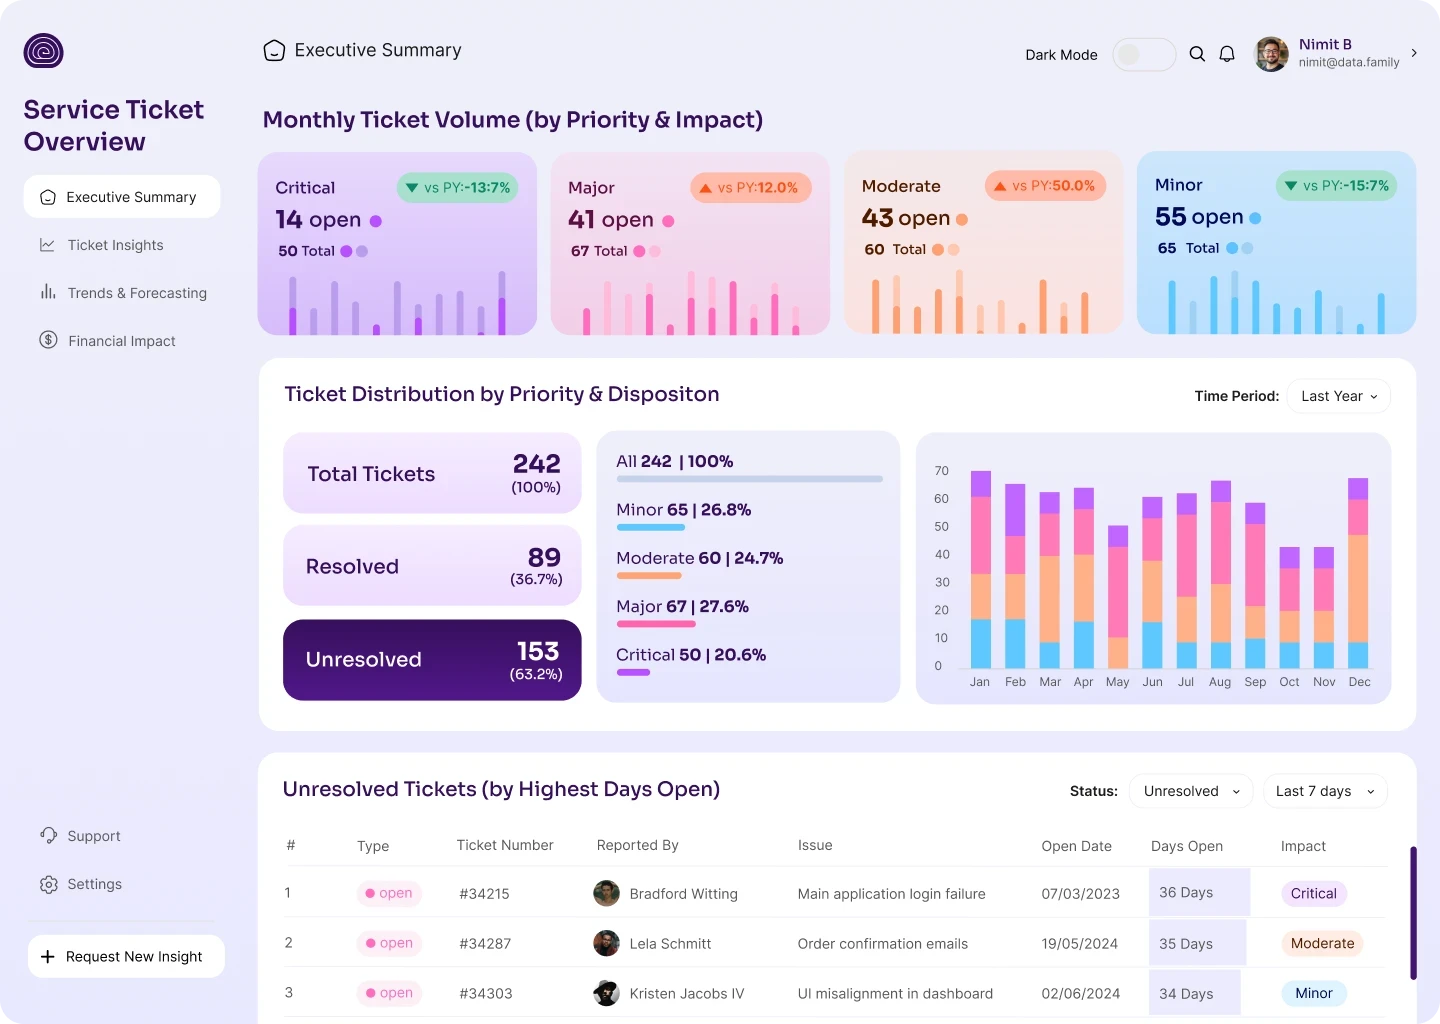Viewport: 1440px width, 1024px height.
Task: Click the Support headset icon
Action: 48,835
